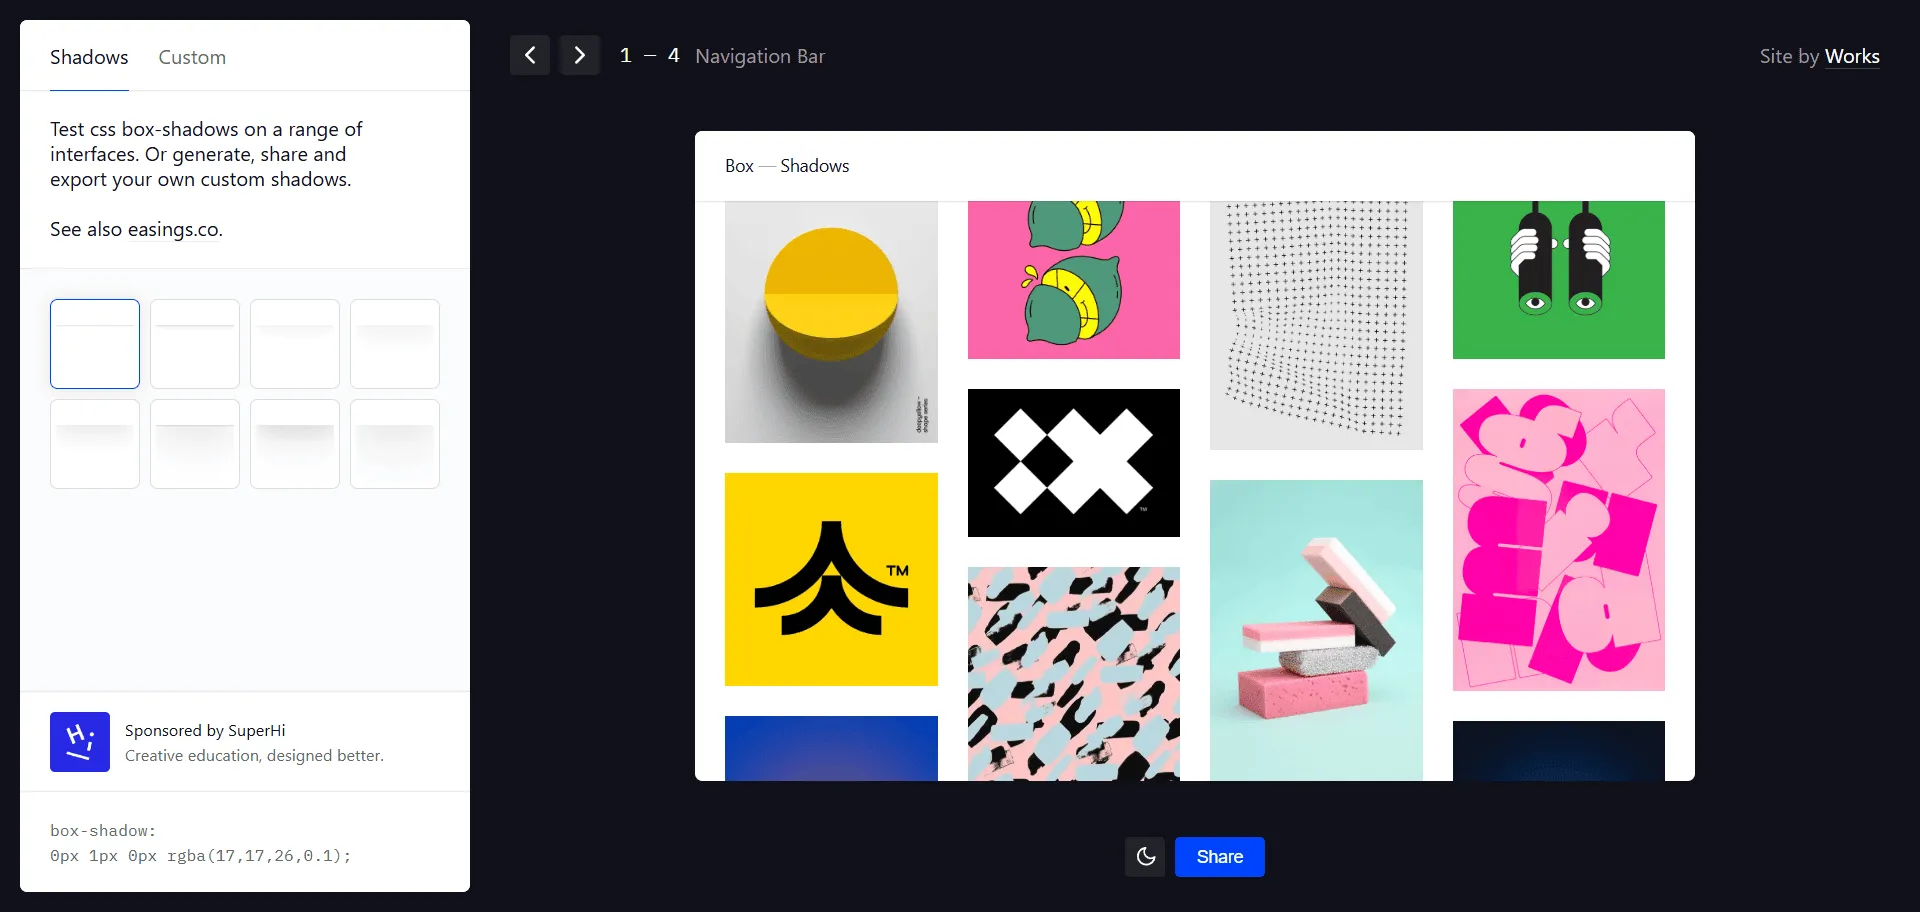Click the yellow sphere poster image
The height and width of the screenshot is (912, 1920).
pyautogui.click(x=831, y=322)
